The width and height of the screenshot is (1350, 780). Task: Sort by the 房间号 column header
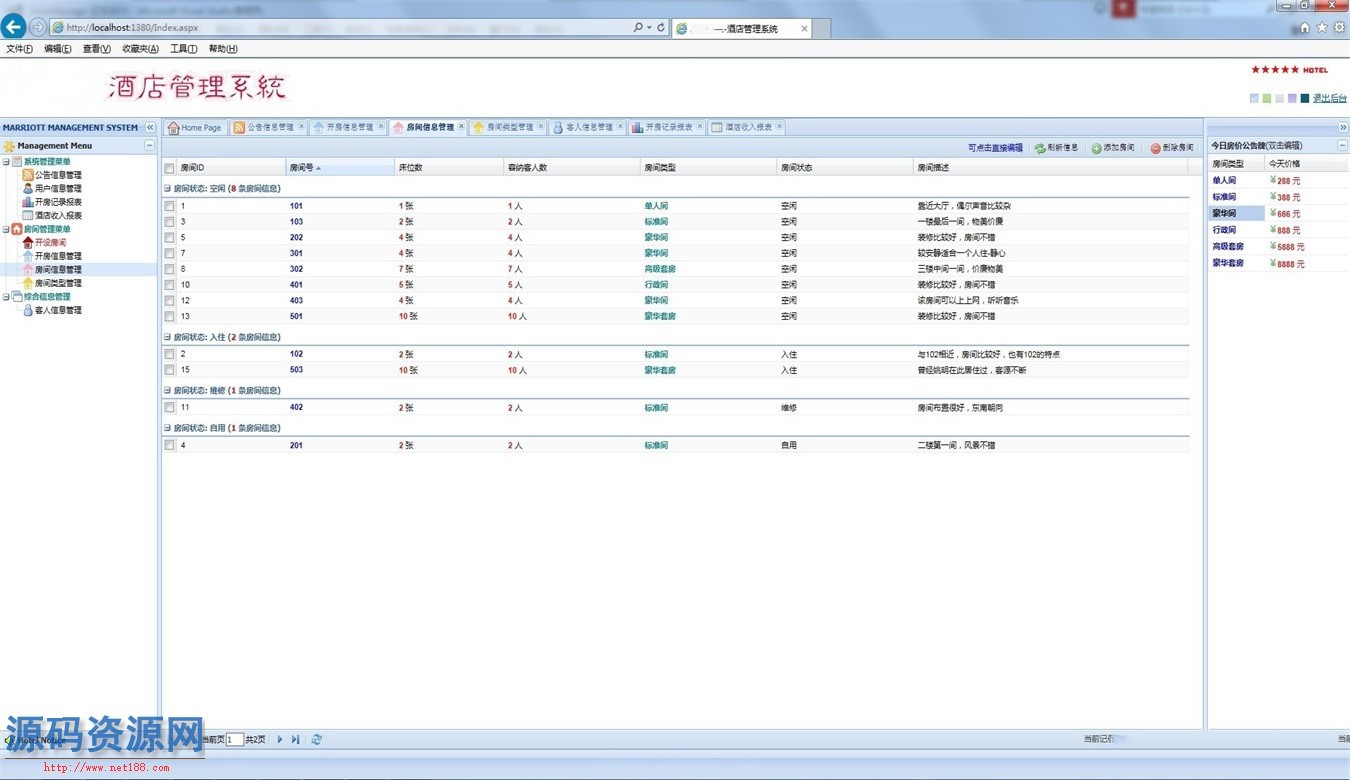click(x=340, y=168)
